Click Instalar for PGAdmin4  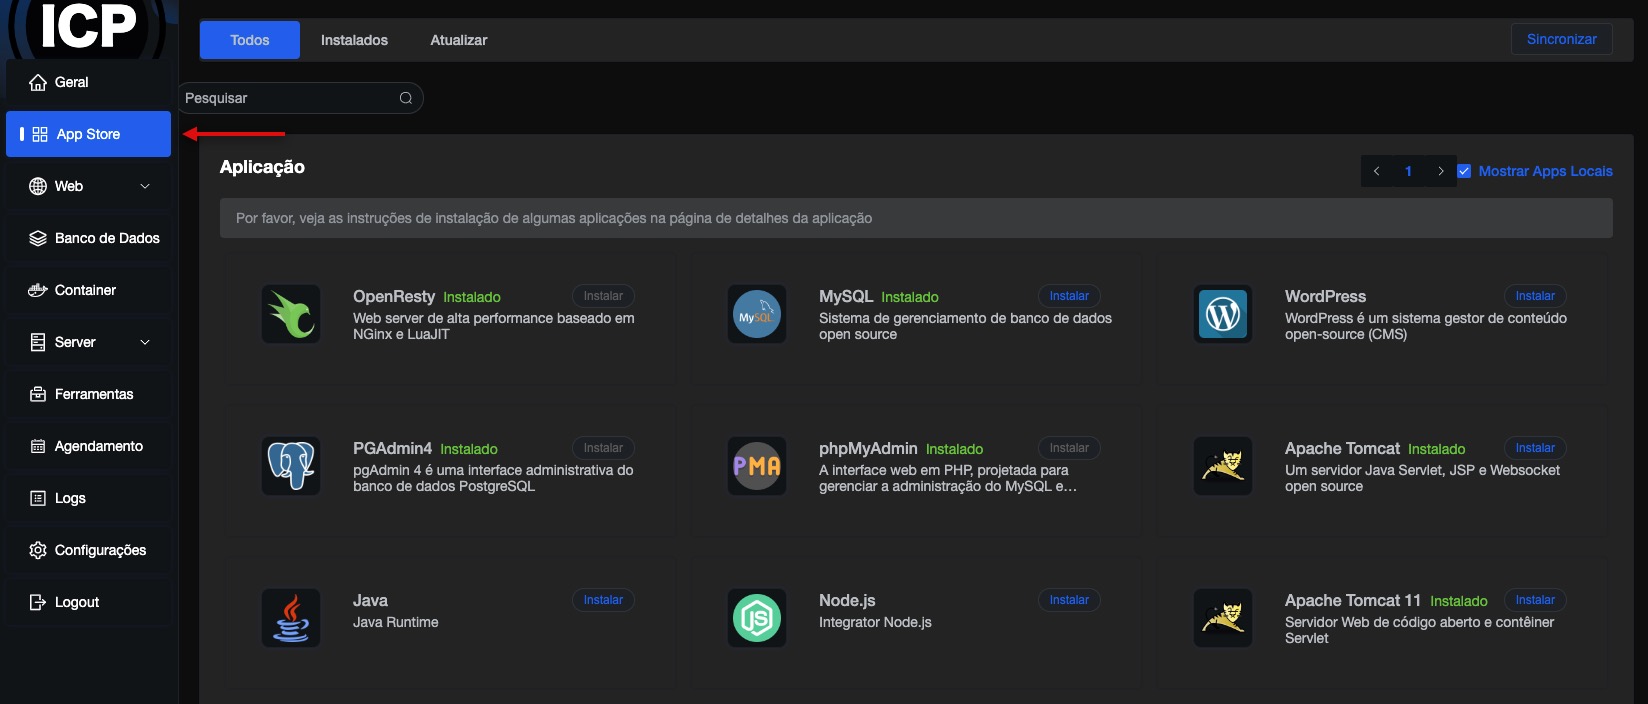coord(603,448)
